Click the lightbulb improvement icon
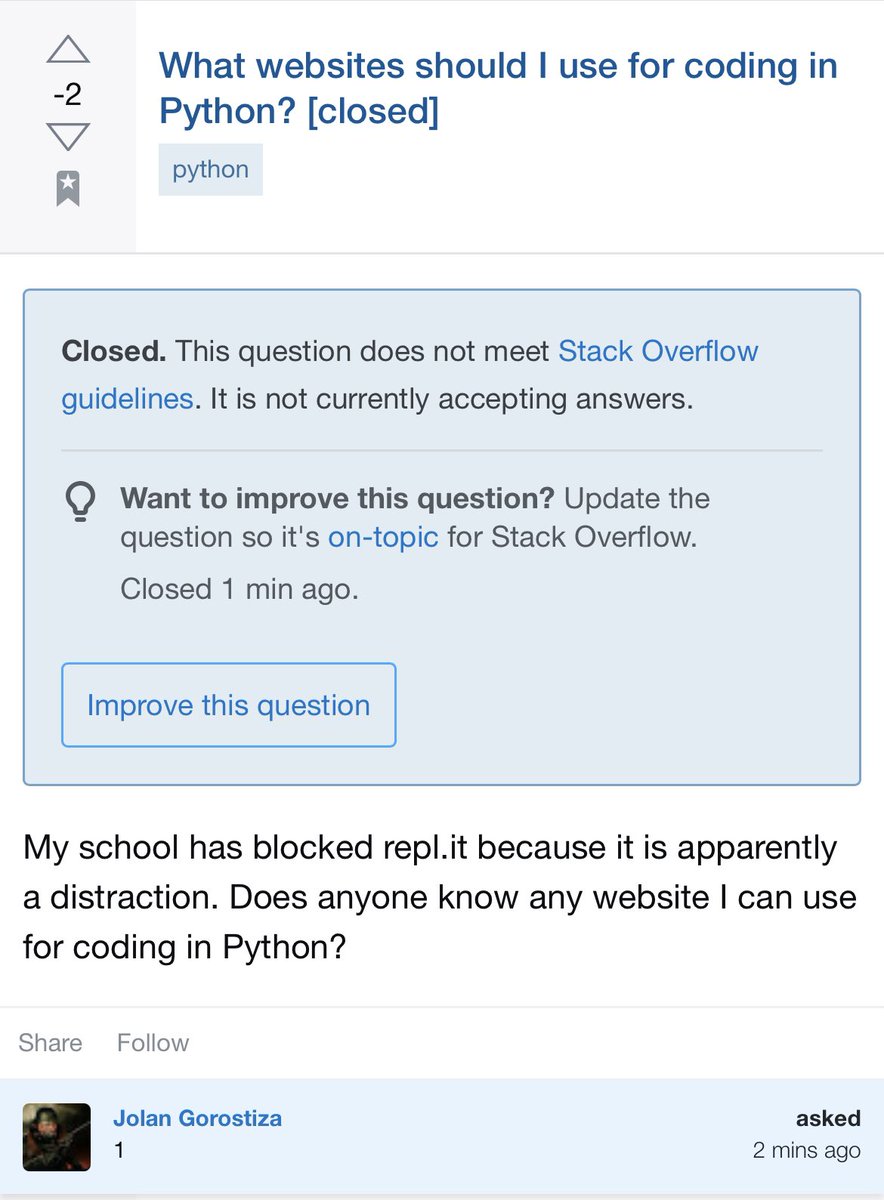Image resolution: width=884 pixels, height=1200 pixels. 80,503
